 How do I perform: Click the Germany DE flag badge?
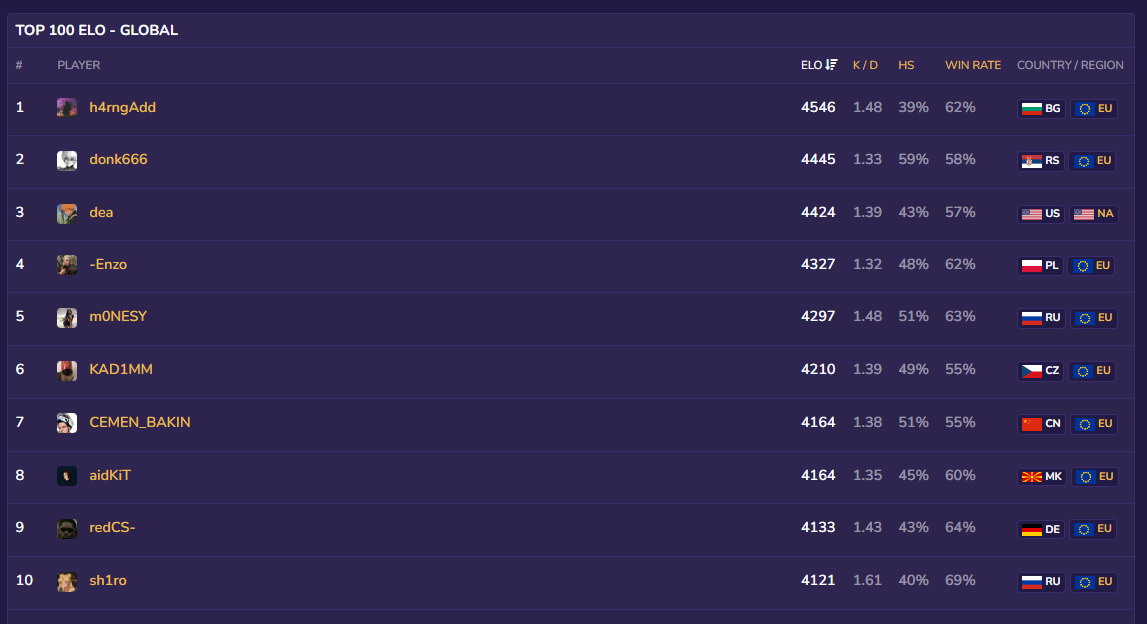[1041, 528]
